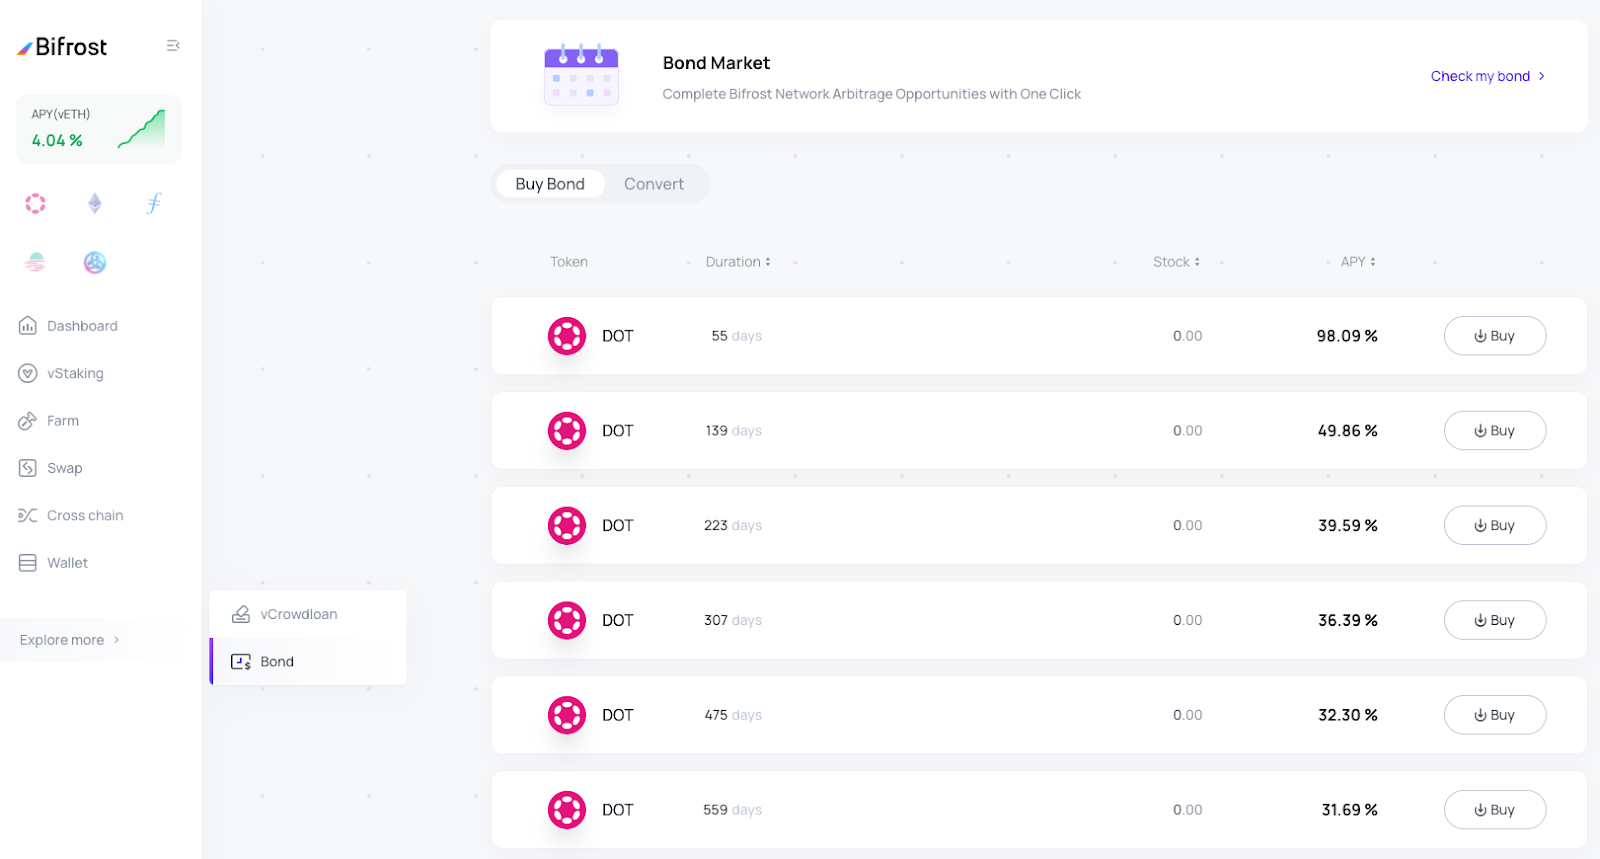Image resolution: width=1600 pixels, height=859 pixels.
Task: Switch to the Buy Bond tab
Action: click(550, 184)
